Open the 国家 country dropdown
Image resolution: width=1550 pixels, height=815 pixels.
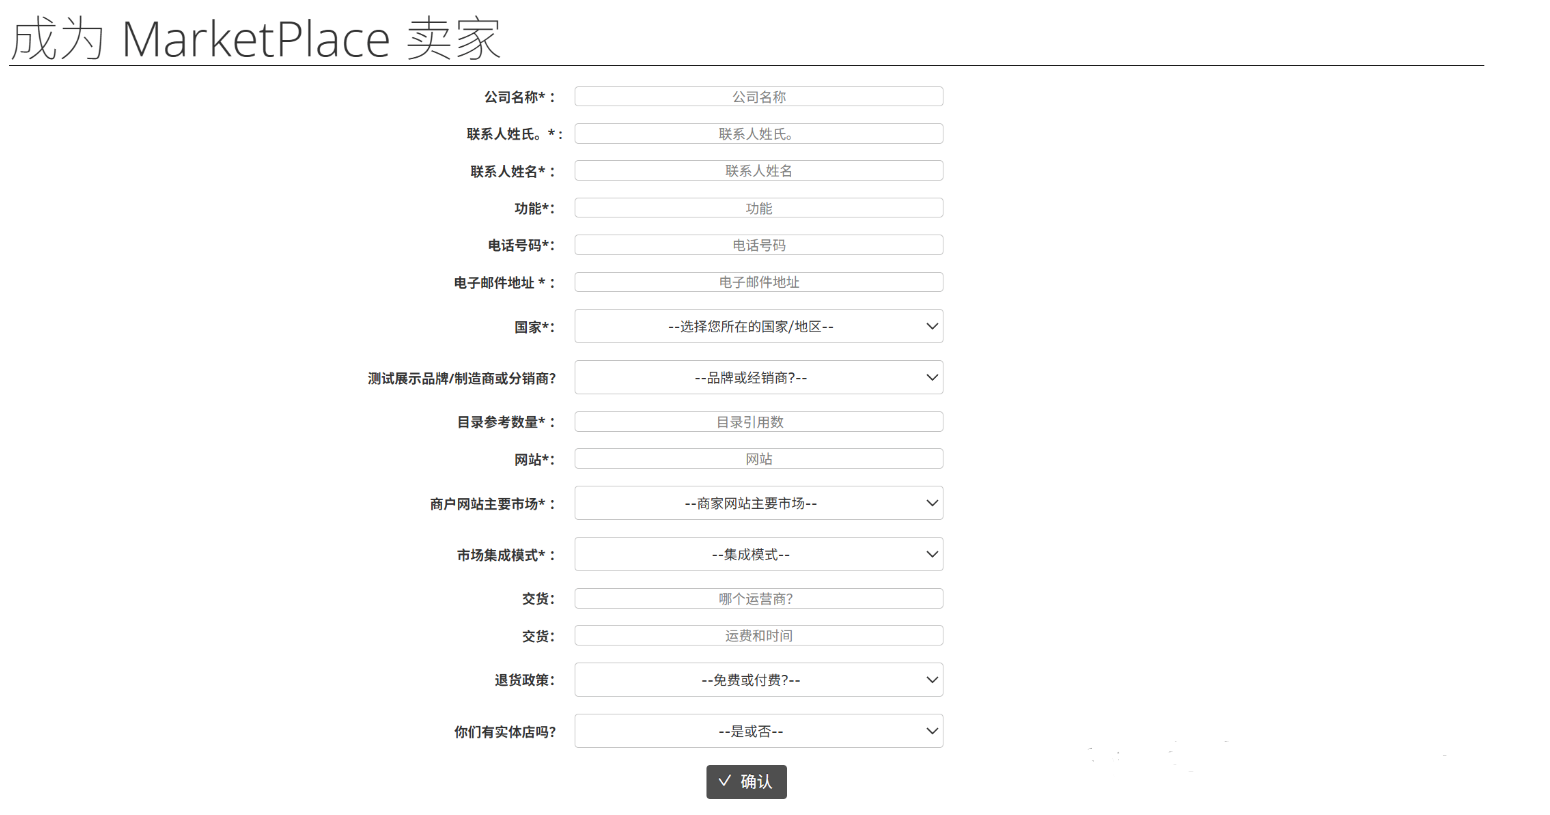tap(758, 326)
